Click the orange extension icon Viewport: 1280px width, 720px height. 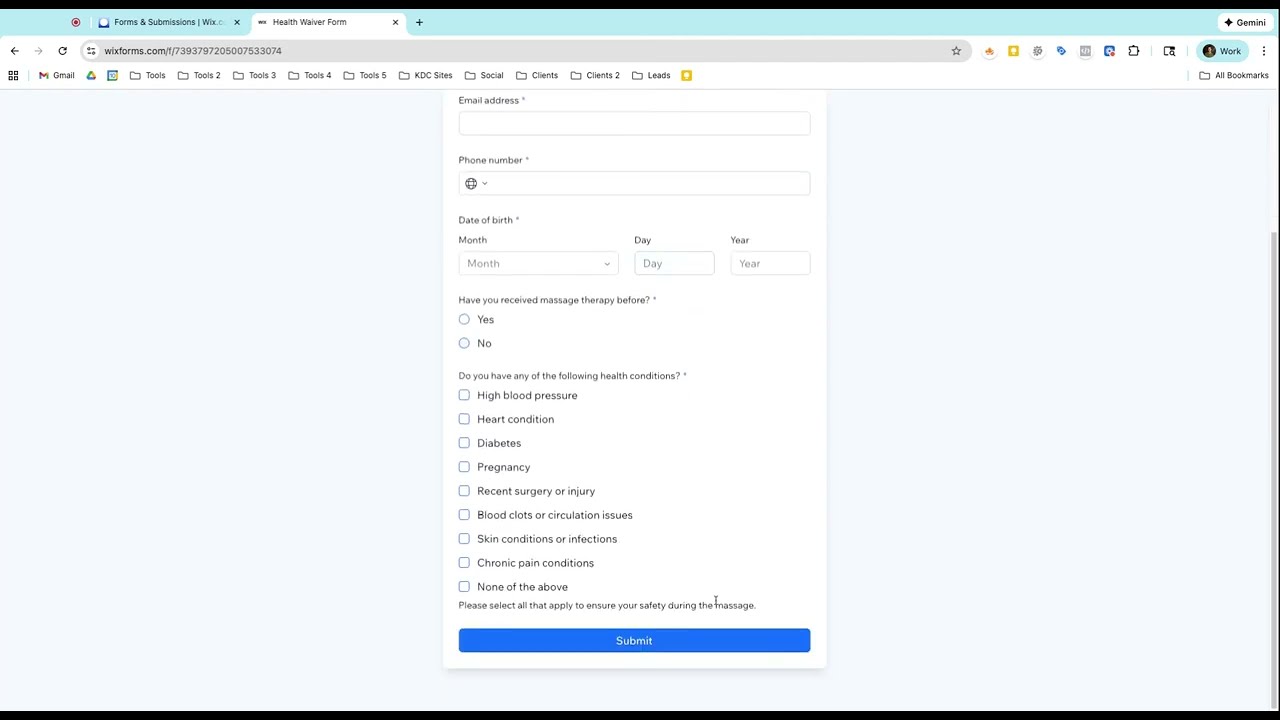(989, 51)
